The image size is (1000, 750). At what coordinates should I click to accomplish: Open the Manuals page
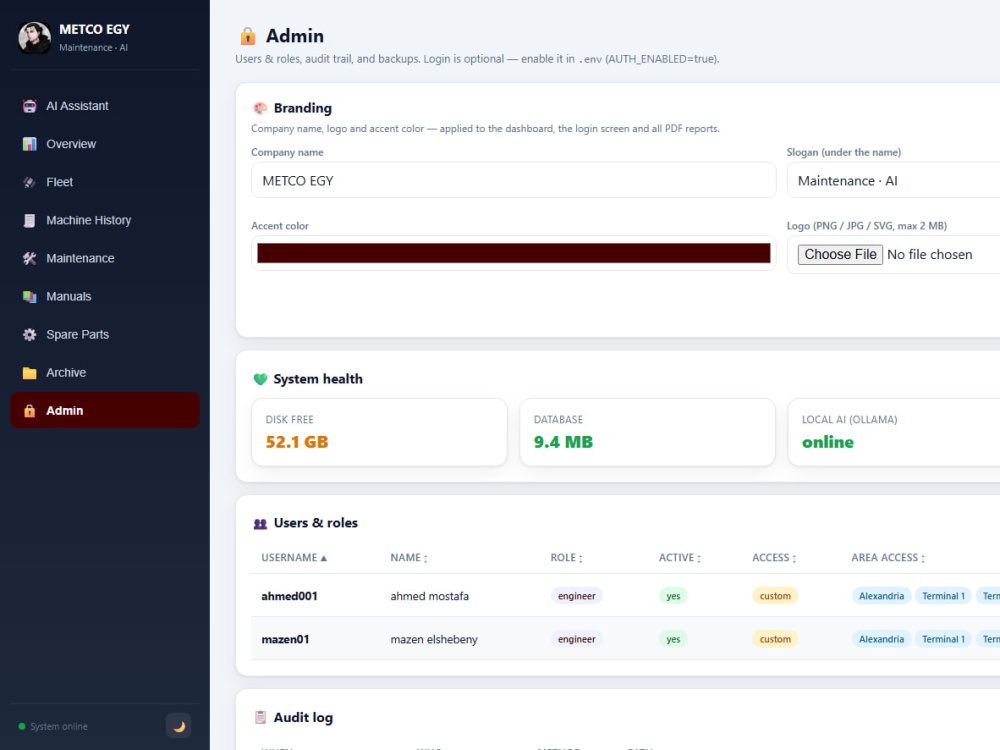105,297
